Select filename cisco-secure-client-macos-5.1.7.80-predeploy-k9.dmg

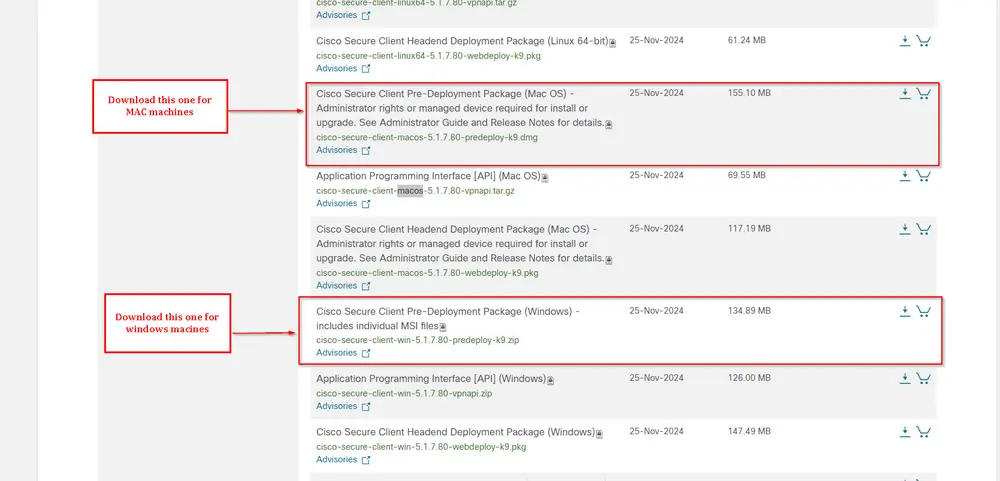(x=427, y=137)
